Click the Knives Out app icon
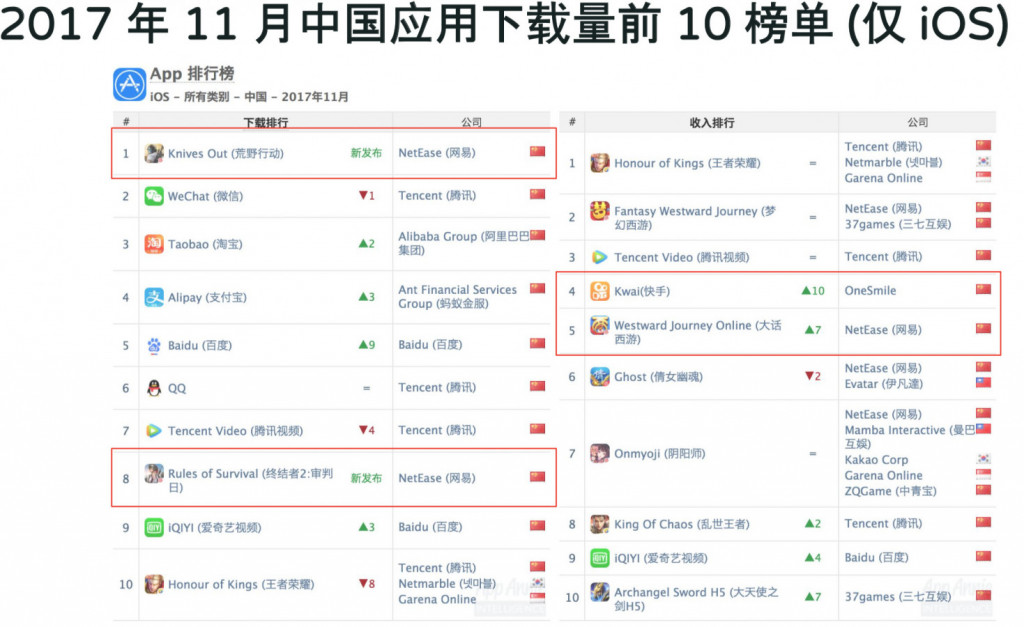The height and width of the screenshot is (627, 1024). [x=154, y=153]
